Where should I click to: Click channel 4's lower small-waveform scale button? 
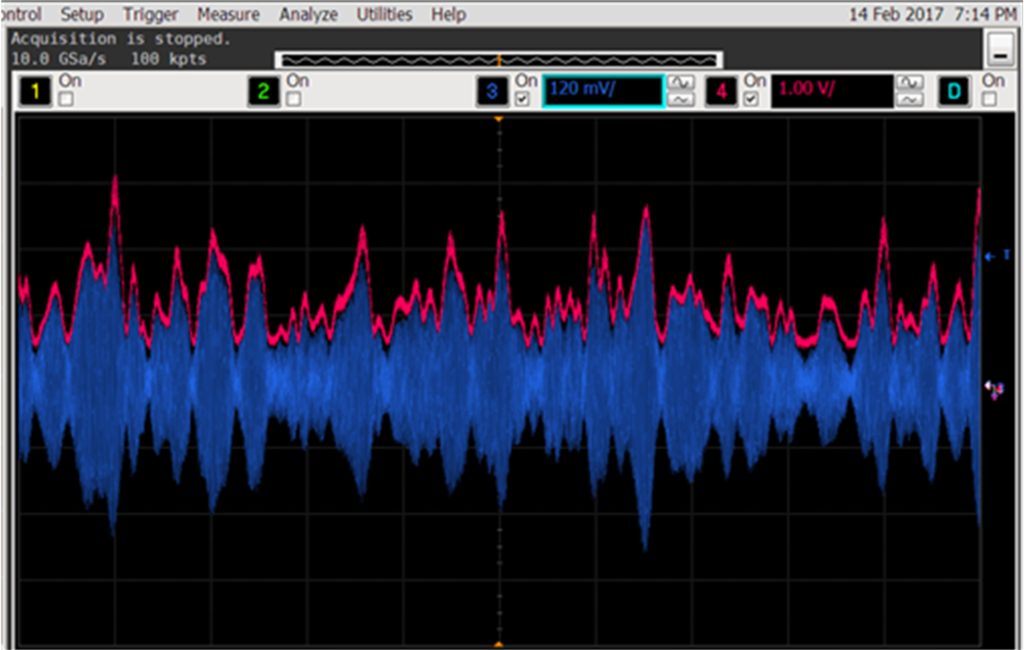[x=909, y=99]
